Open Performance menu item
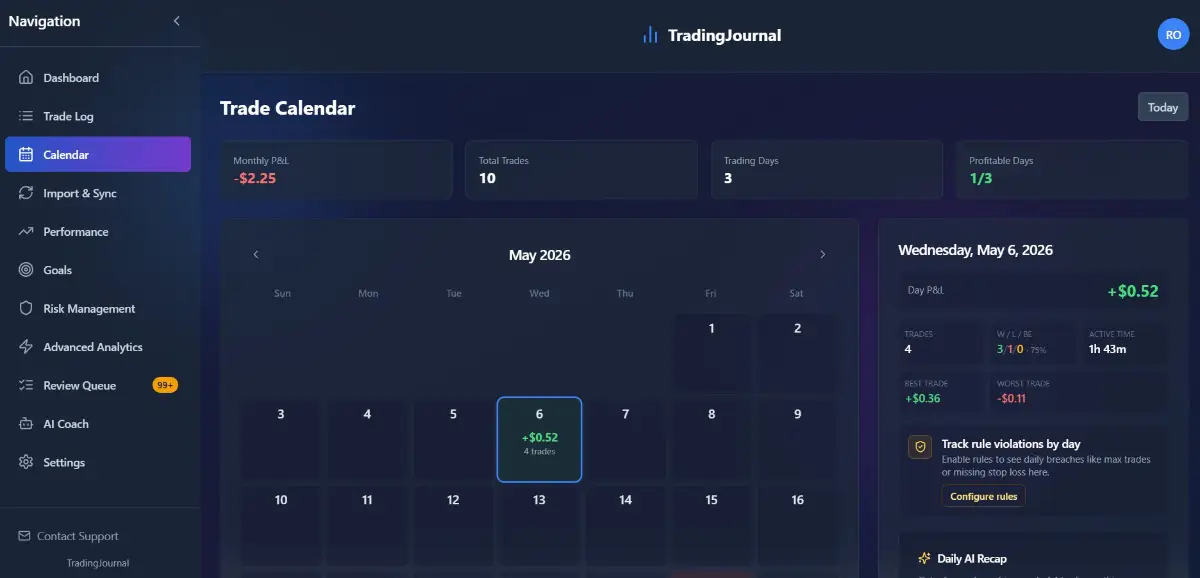Viewport: 1200px width, 578px height. click(98, 232)
